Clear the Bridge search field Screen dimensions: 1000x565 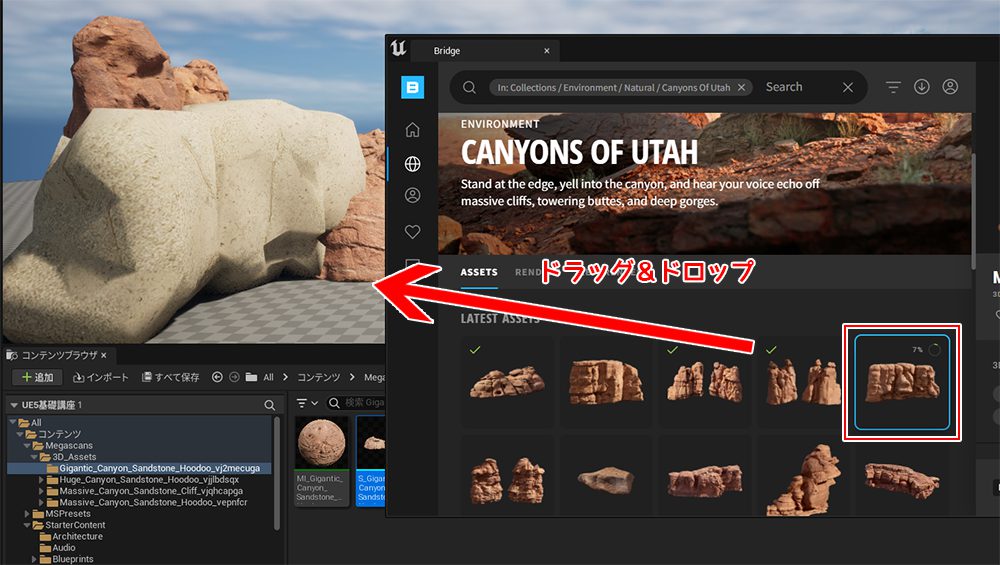pos(848,87)
